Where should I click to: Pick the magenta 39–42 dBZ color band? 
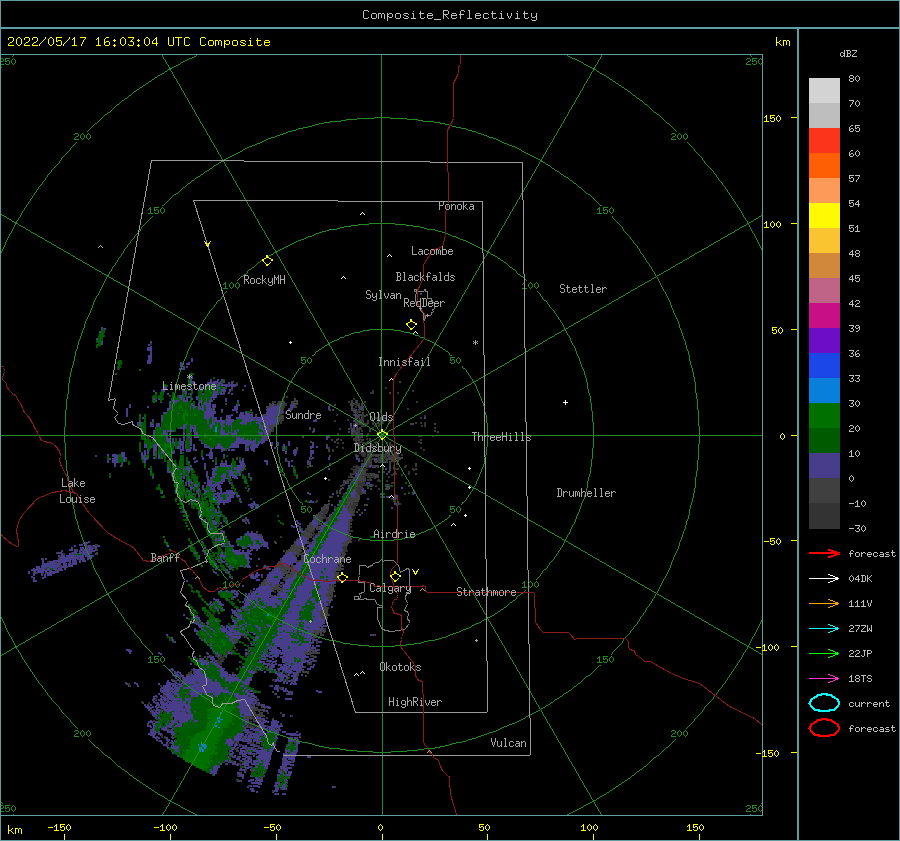click(x=824, y=315)
